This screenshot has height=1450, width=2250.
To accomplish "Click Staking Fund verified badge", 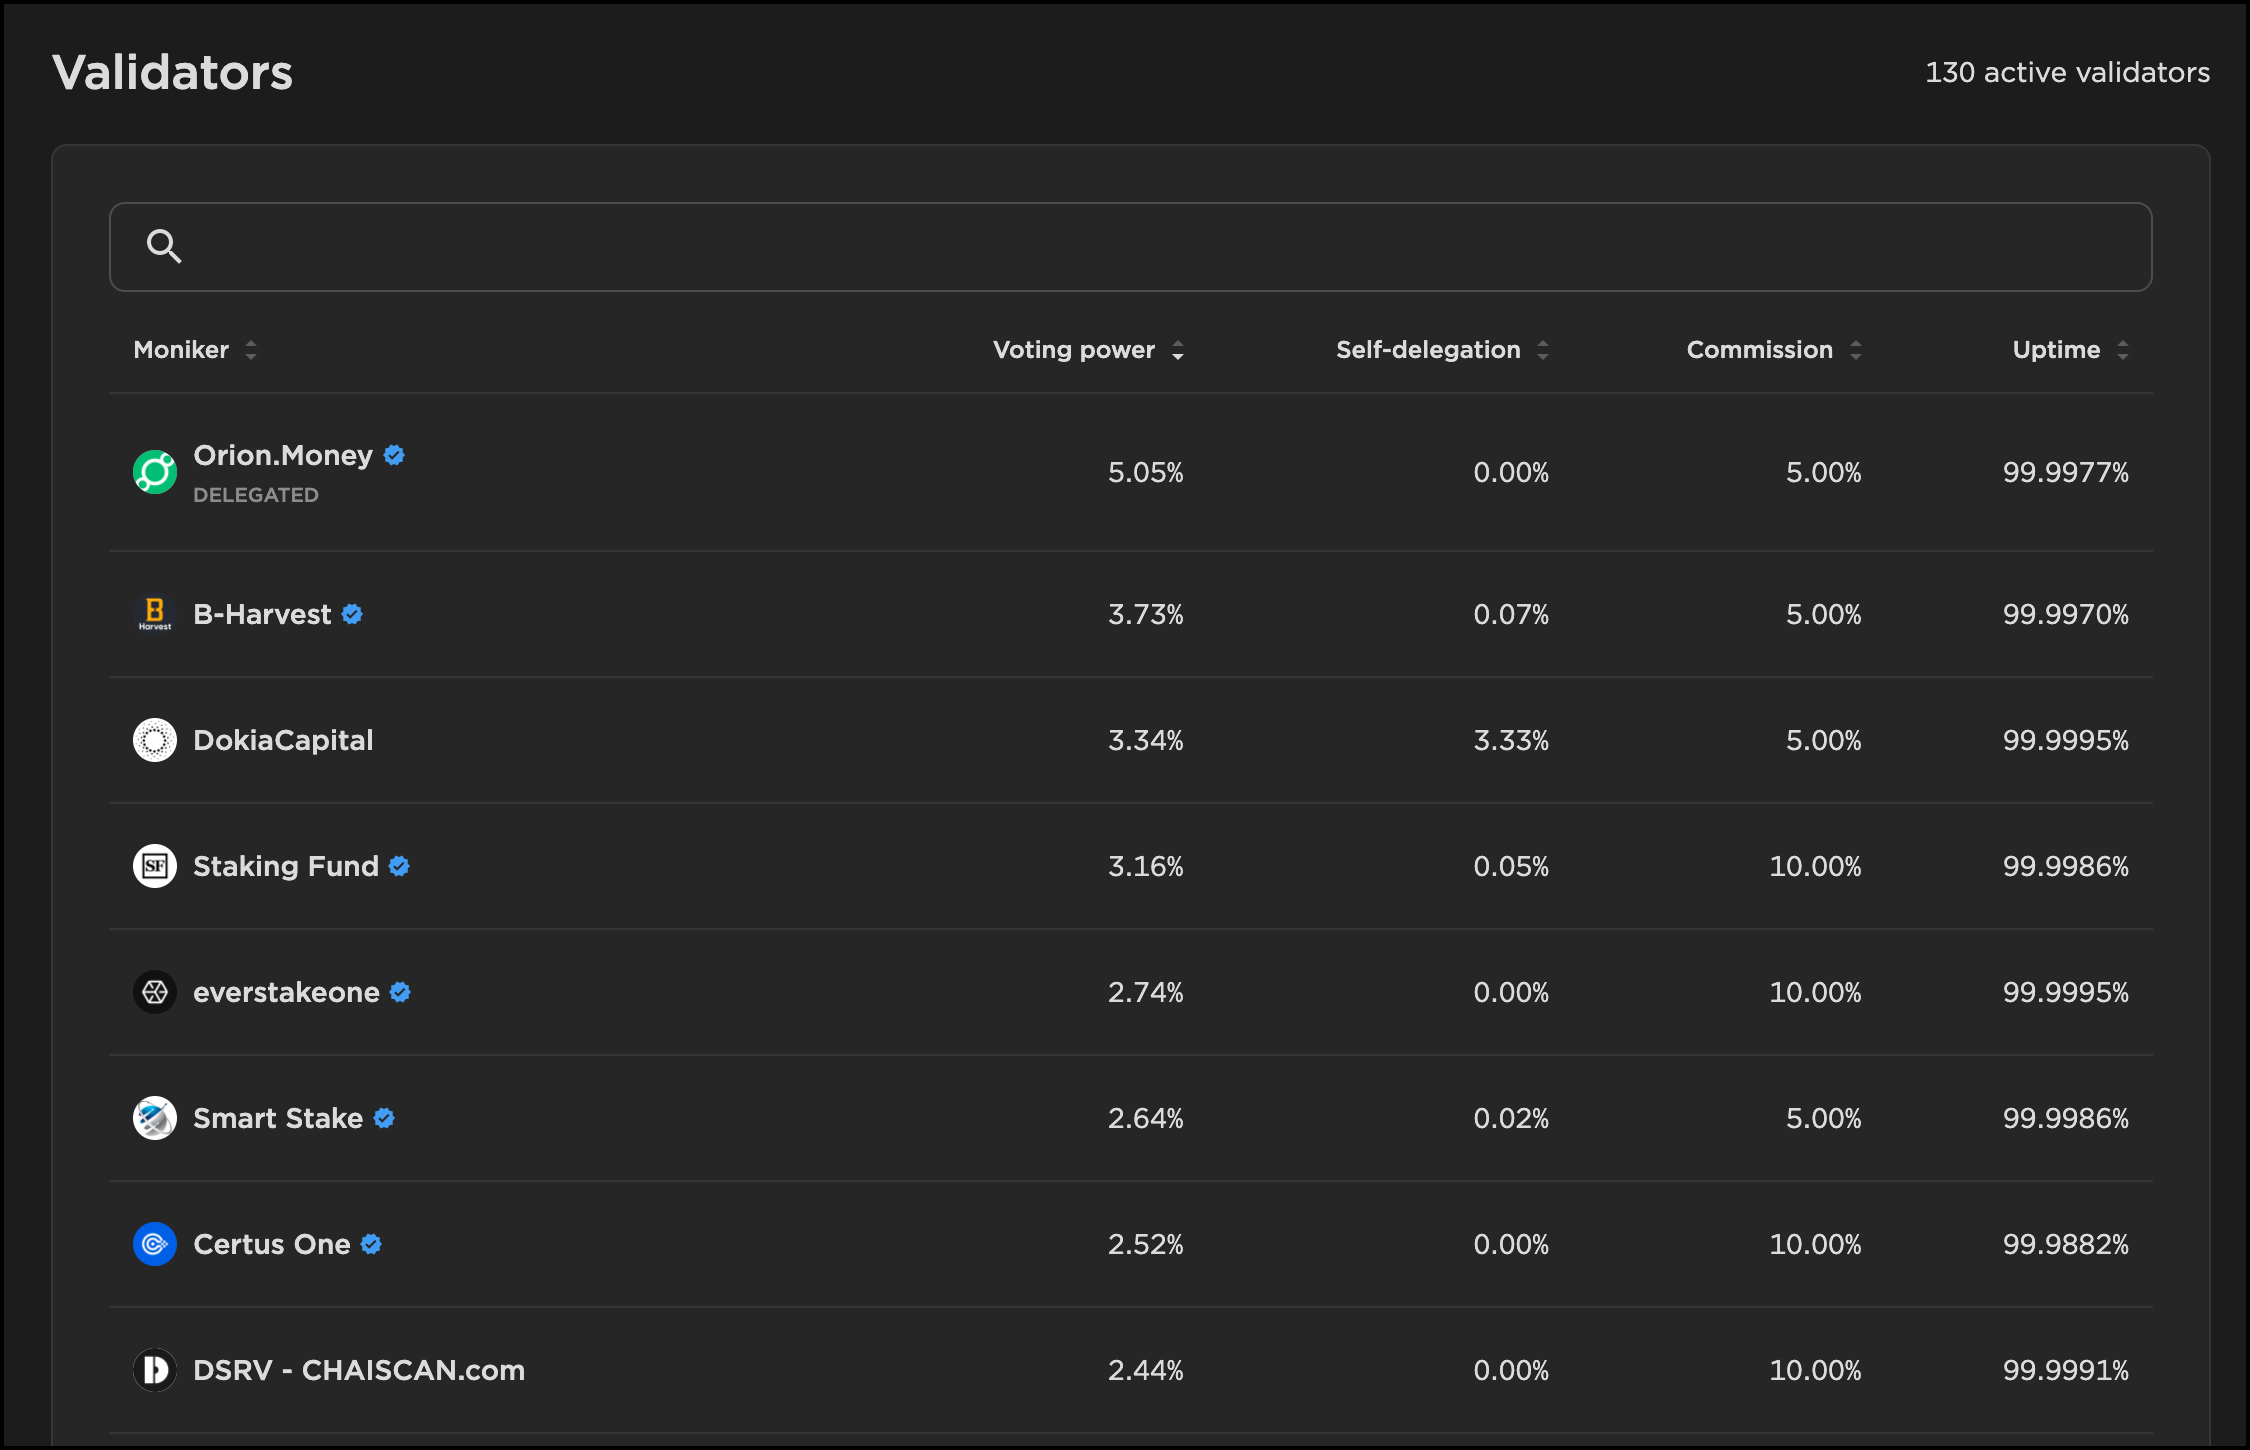I will point(399,866).
